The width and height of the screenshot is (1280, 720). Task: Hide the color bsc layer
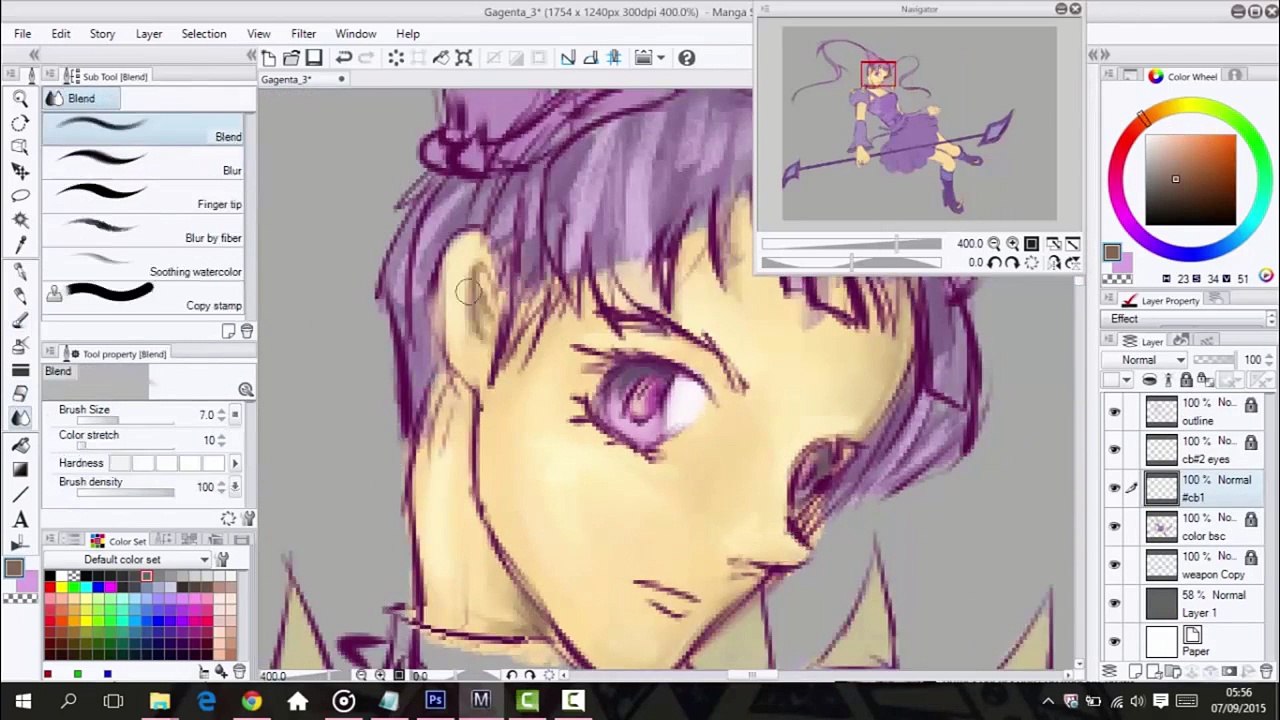[1114, 526]
